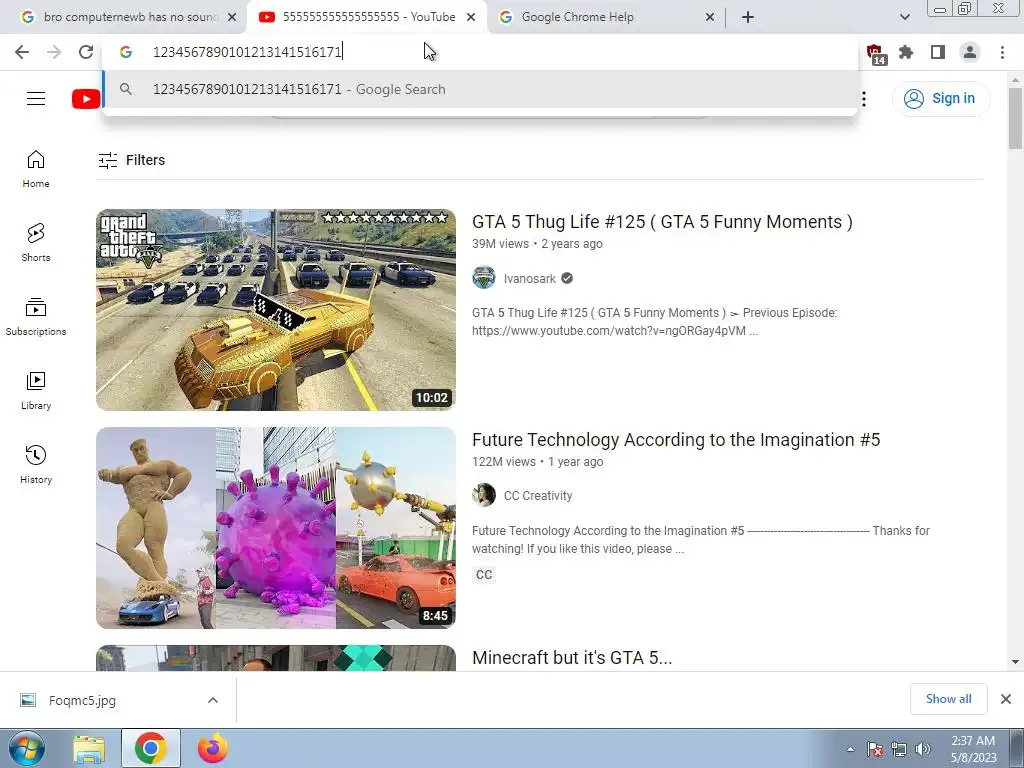Expand the Foqmc5.jpg download options chevron

coord(213,701)
